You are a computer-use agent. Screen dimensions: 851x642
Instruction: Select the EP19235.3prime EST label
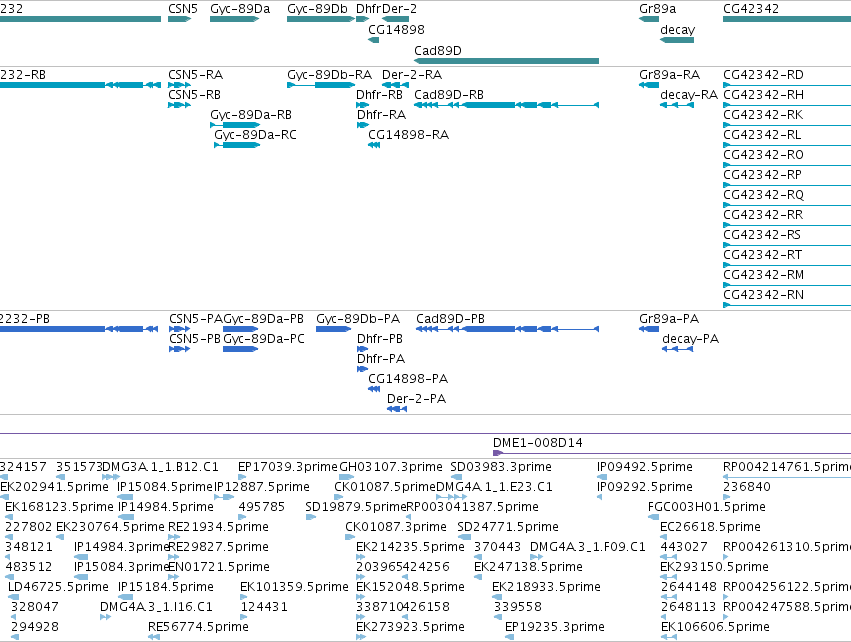[555, 628]
